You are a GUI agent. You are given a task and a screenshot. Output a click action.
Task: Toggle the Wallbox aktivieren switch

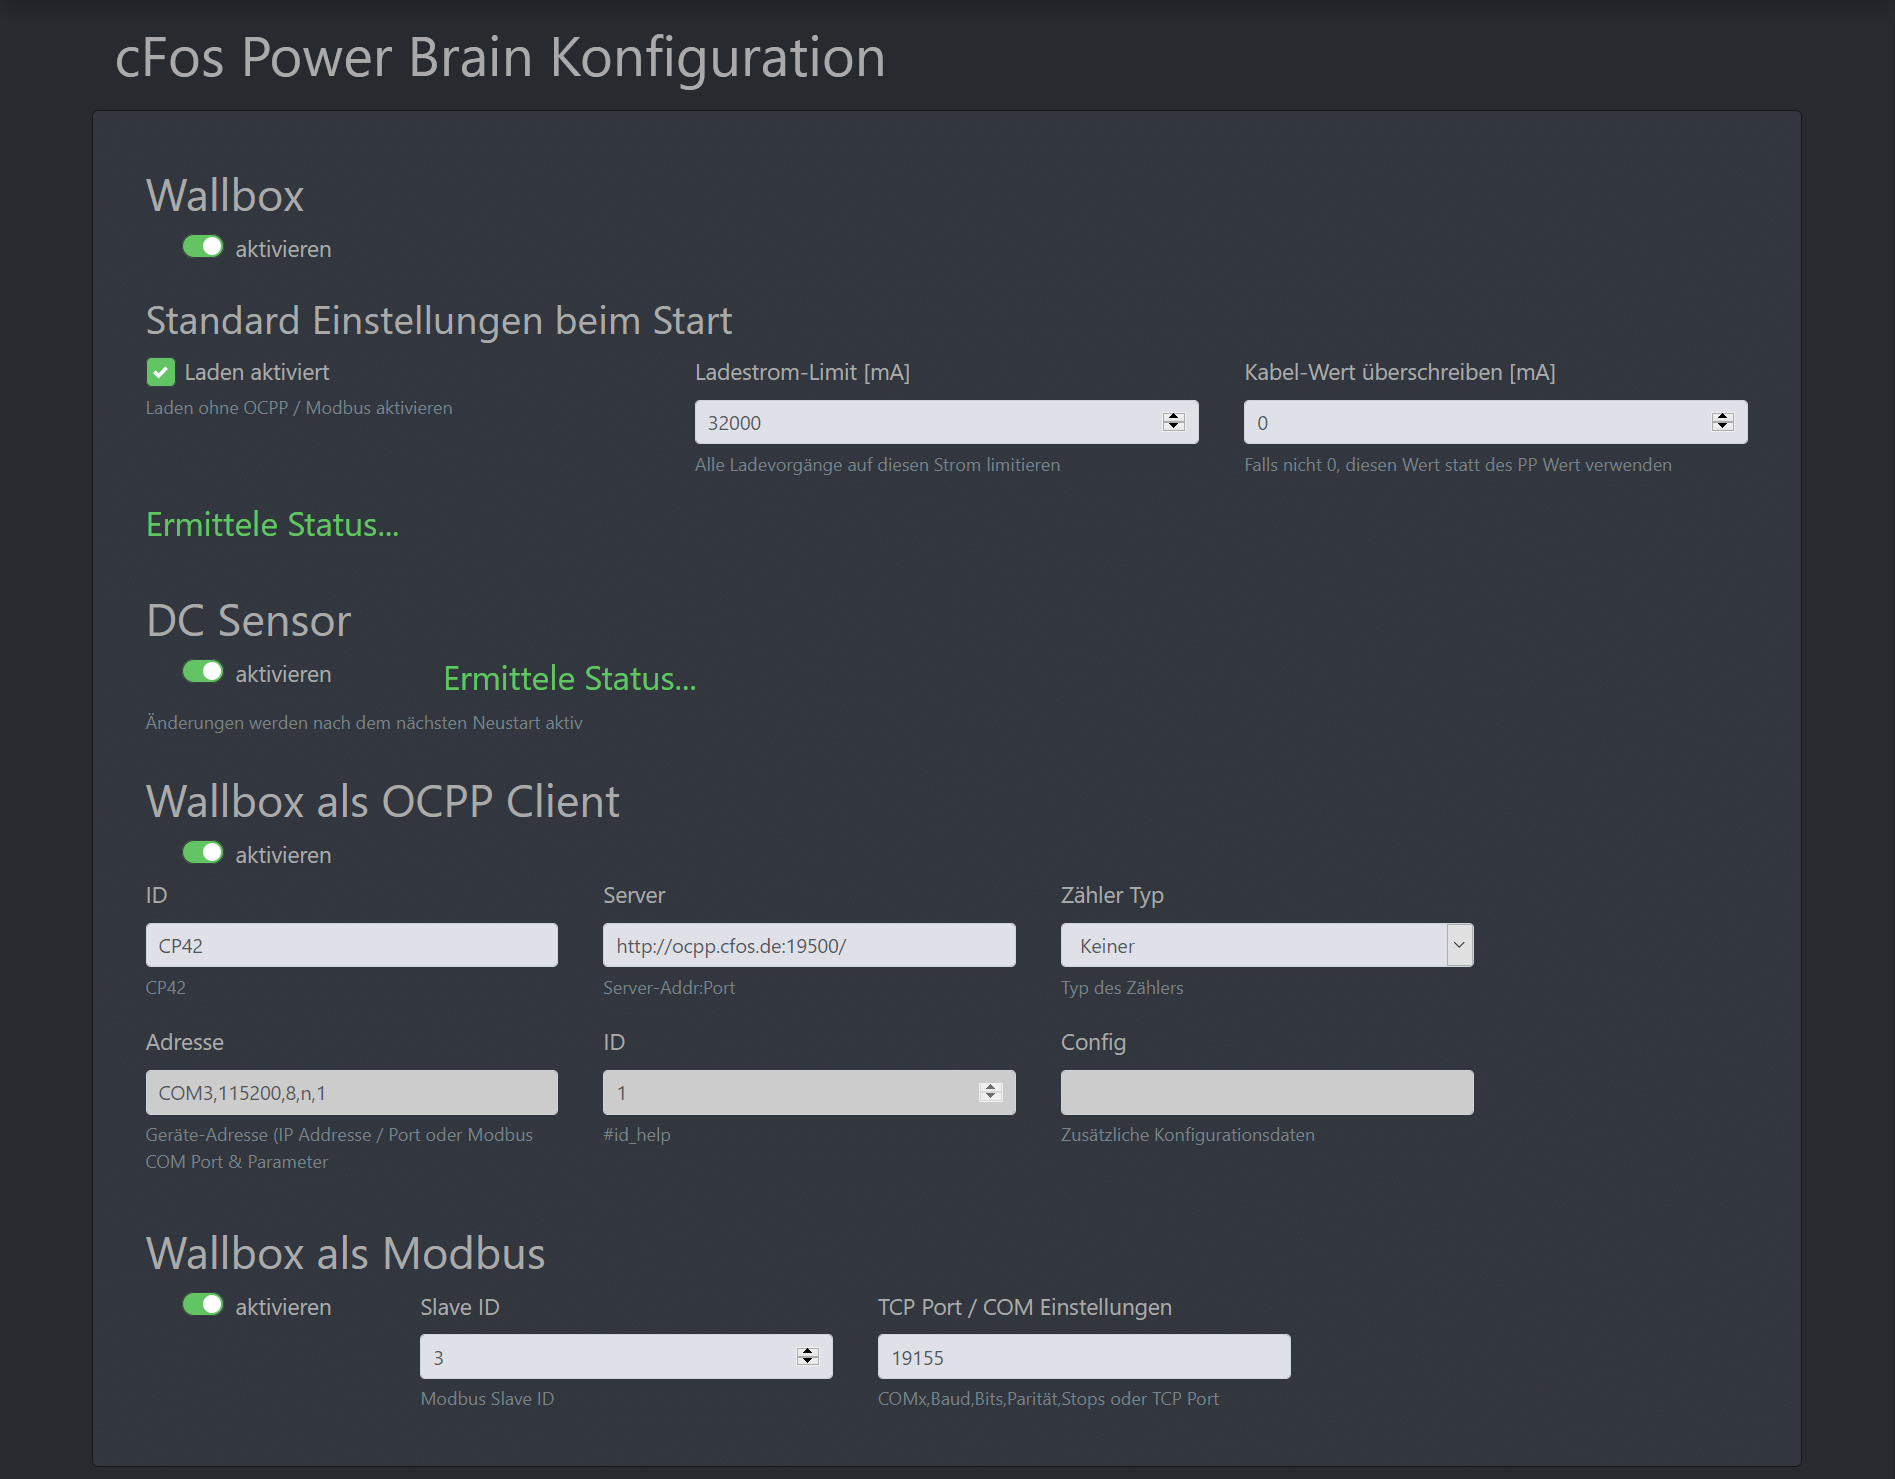[202, 247]
